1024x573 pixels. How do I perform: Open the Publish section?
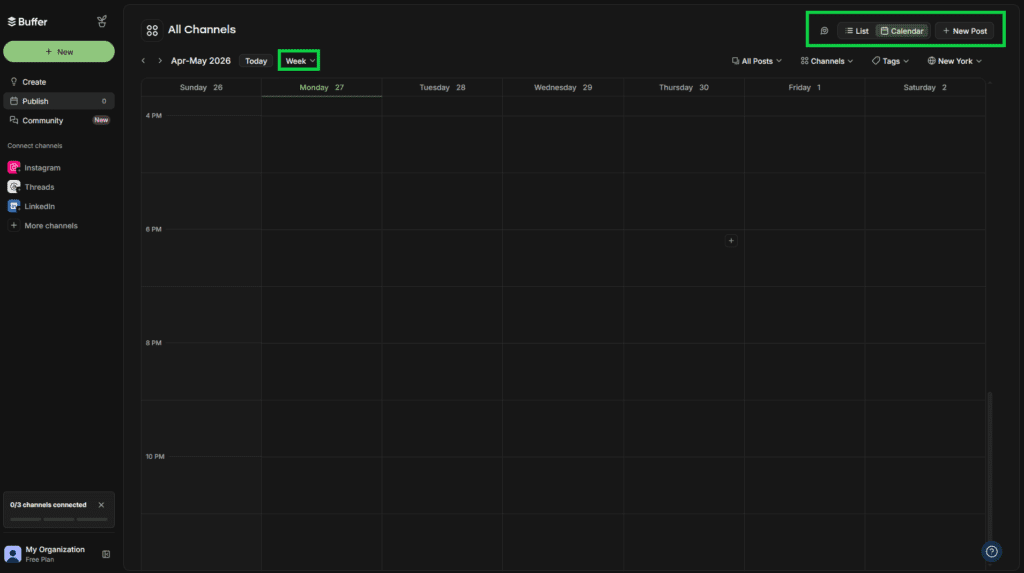[59, 101]
